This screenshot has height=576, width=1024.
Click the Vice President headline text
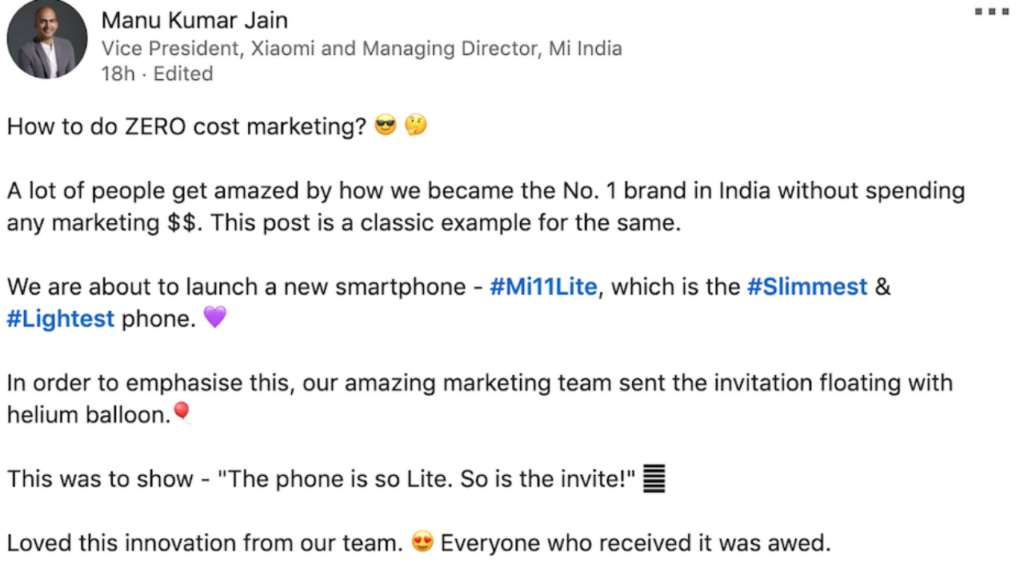coord(360,48)
